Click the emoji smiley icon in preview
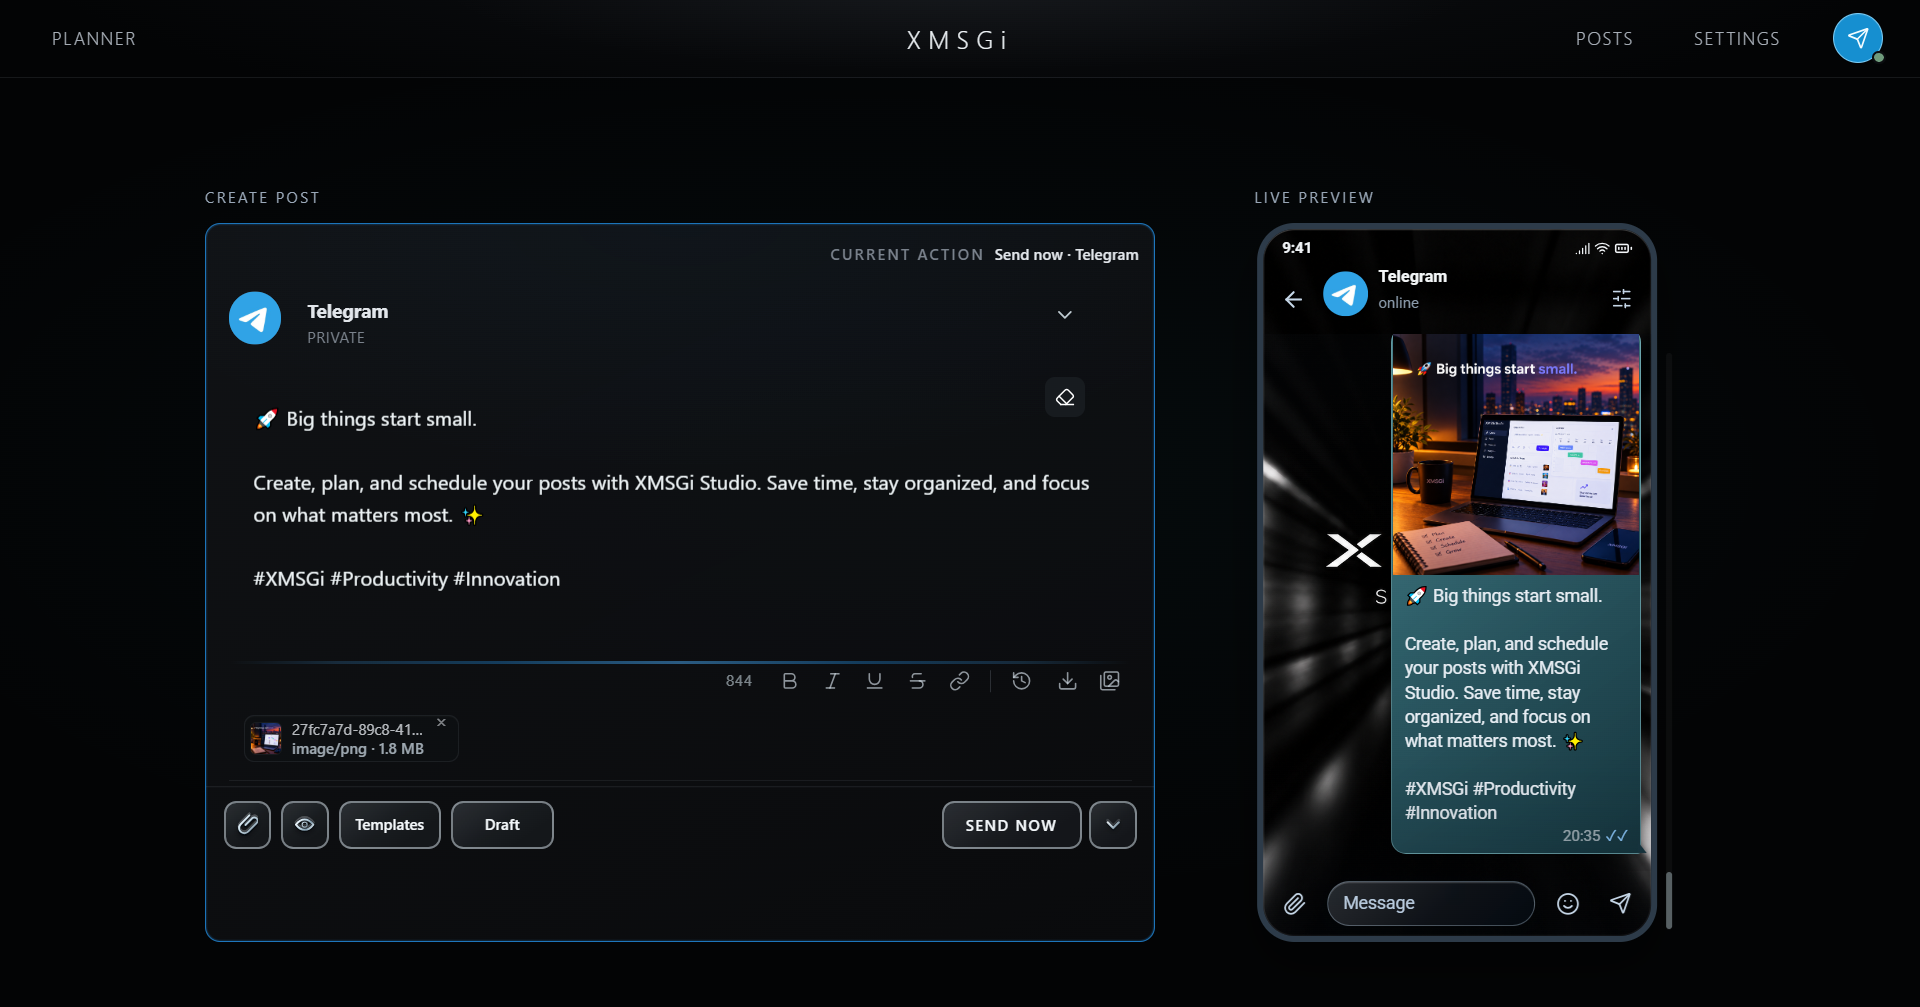The height and width of the screenshot is (1007, 1920). click(1567, 904)
